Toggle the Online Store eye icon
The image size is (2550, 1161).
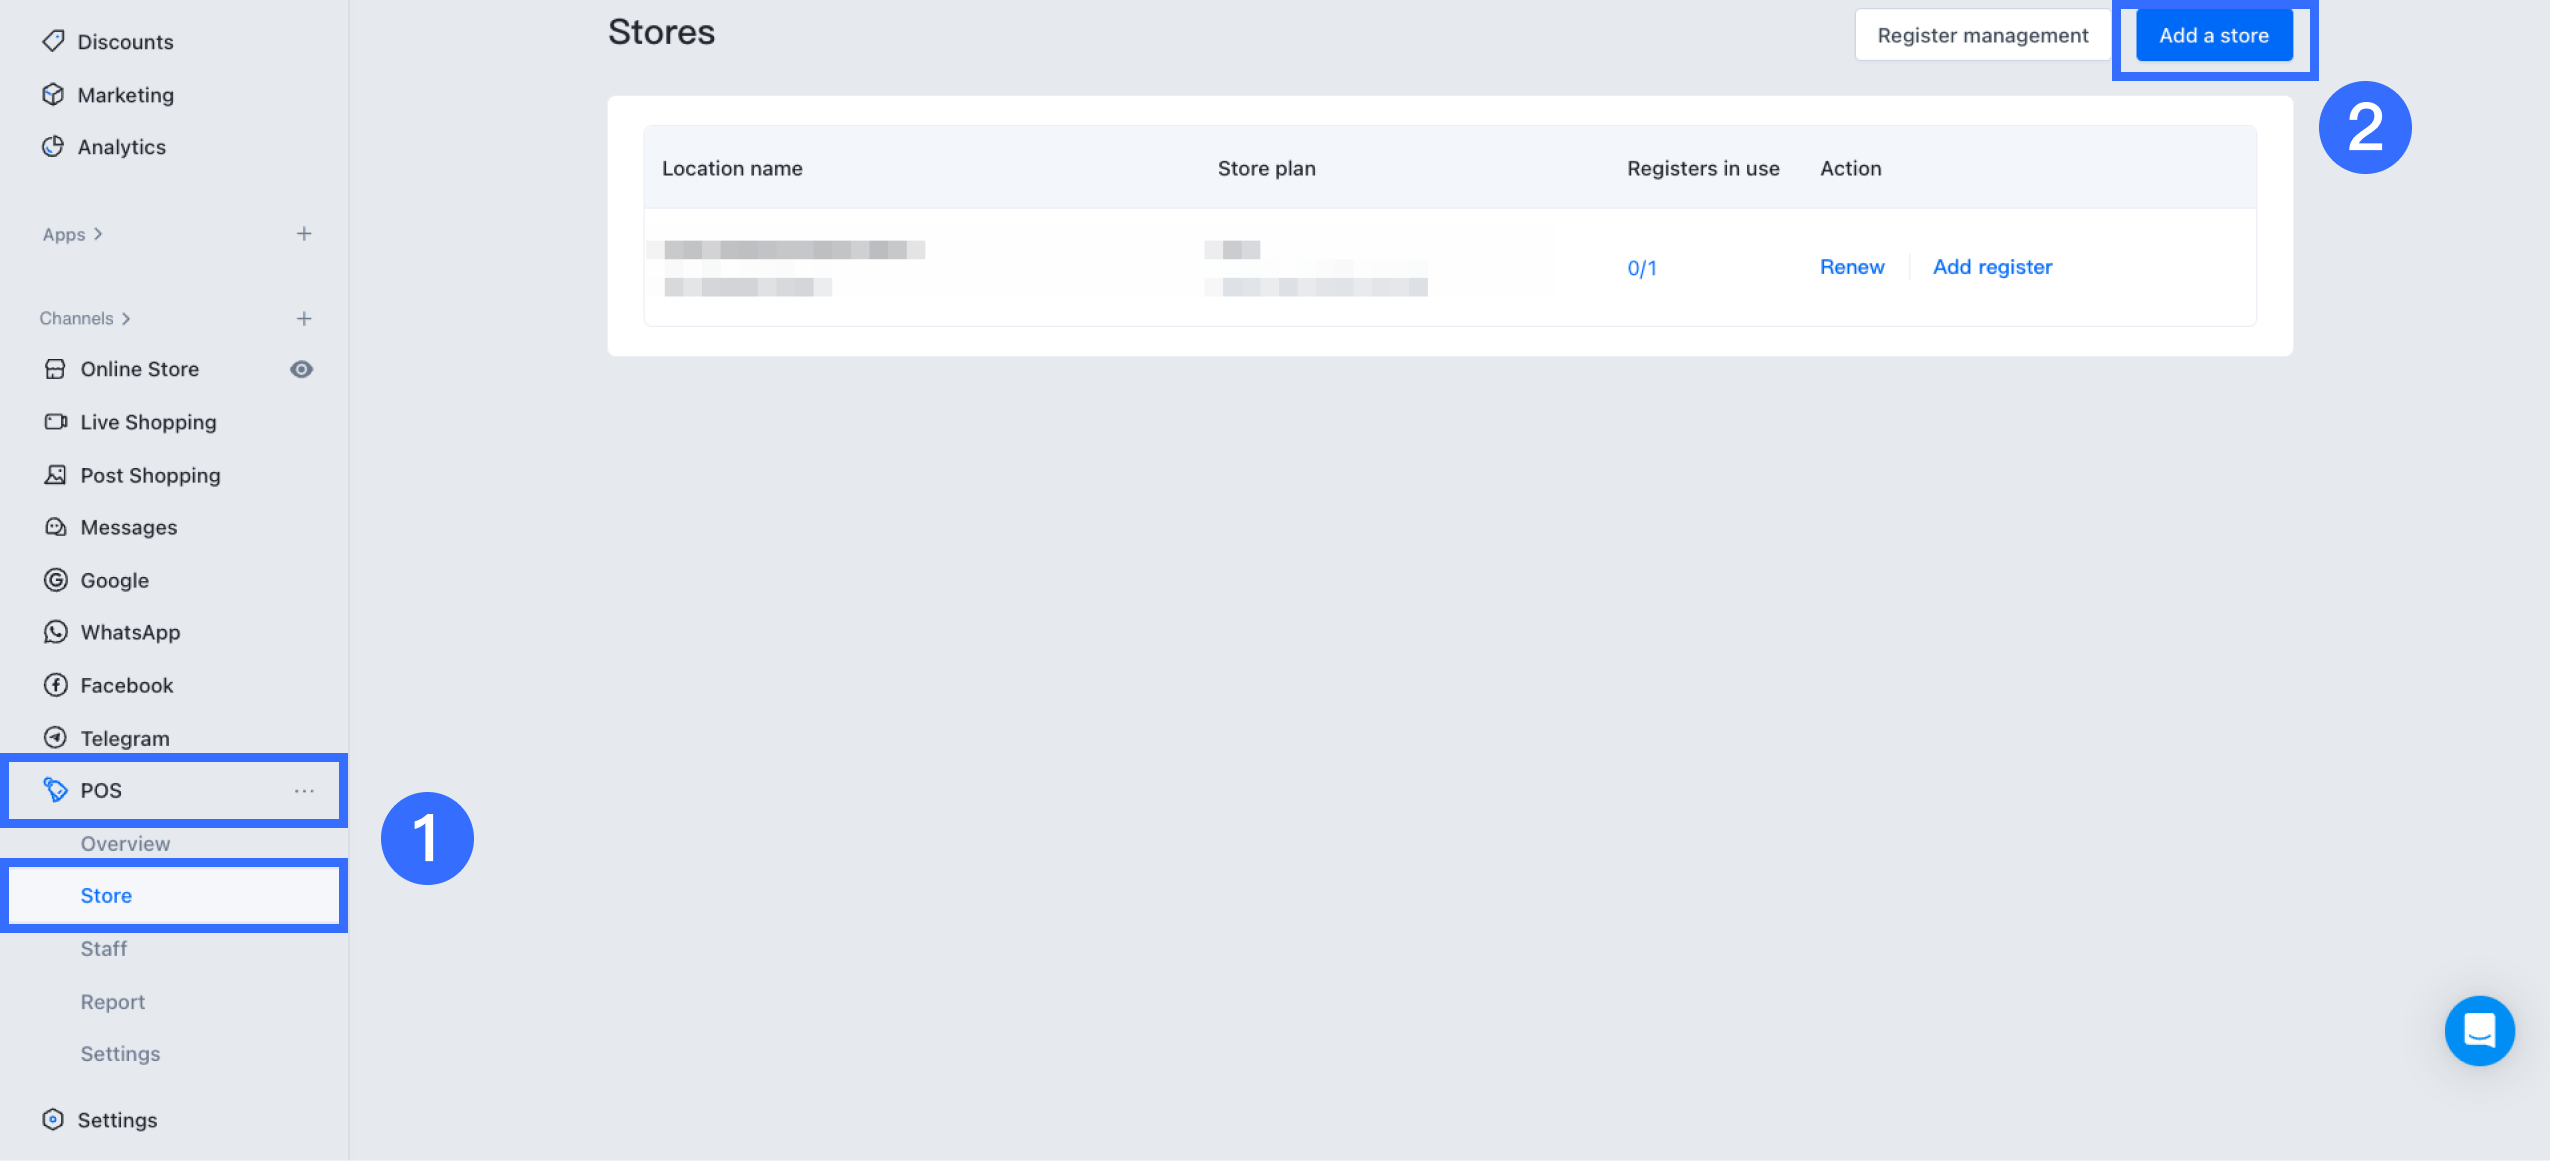pyautogui.click(x=301, y=369)
